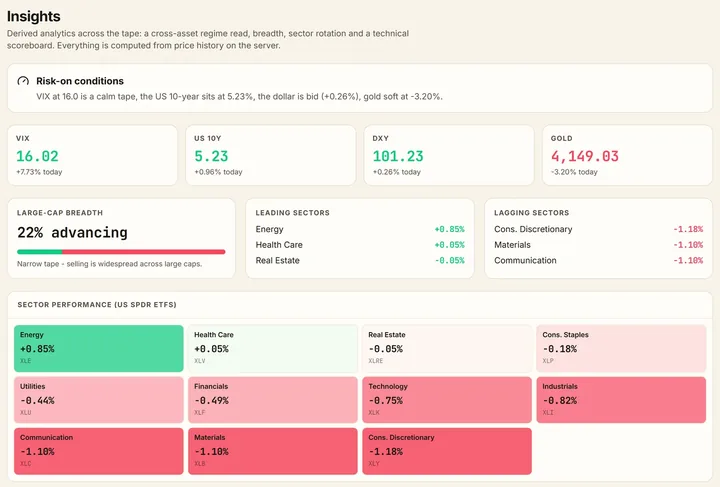Open the Materials XLB heatmap tile
720x487 pixels.
[x=273, y=451]
